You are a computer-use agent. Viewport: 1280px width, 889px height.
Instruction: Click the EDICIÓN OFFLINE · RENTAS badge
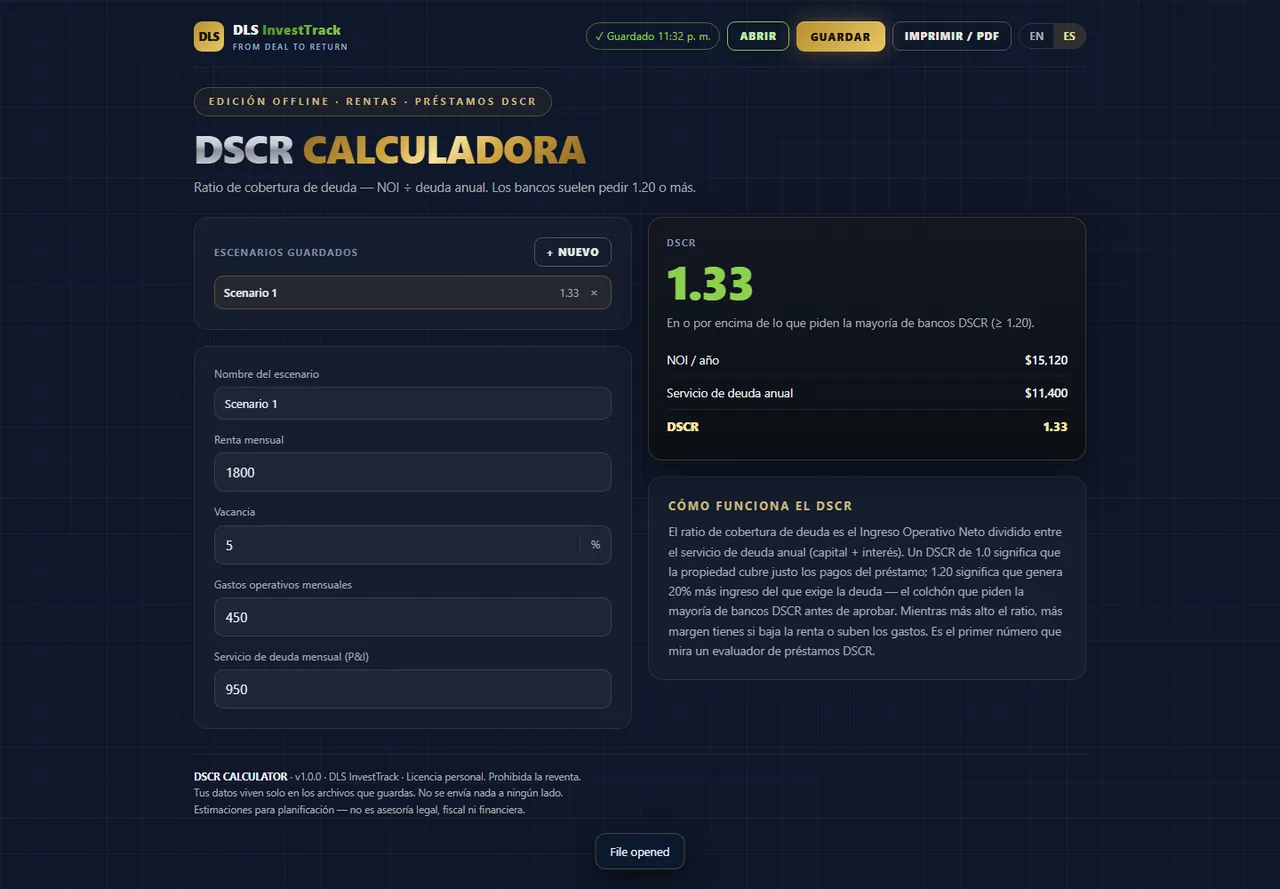[372, 102]
